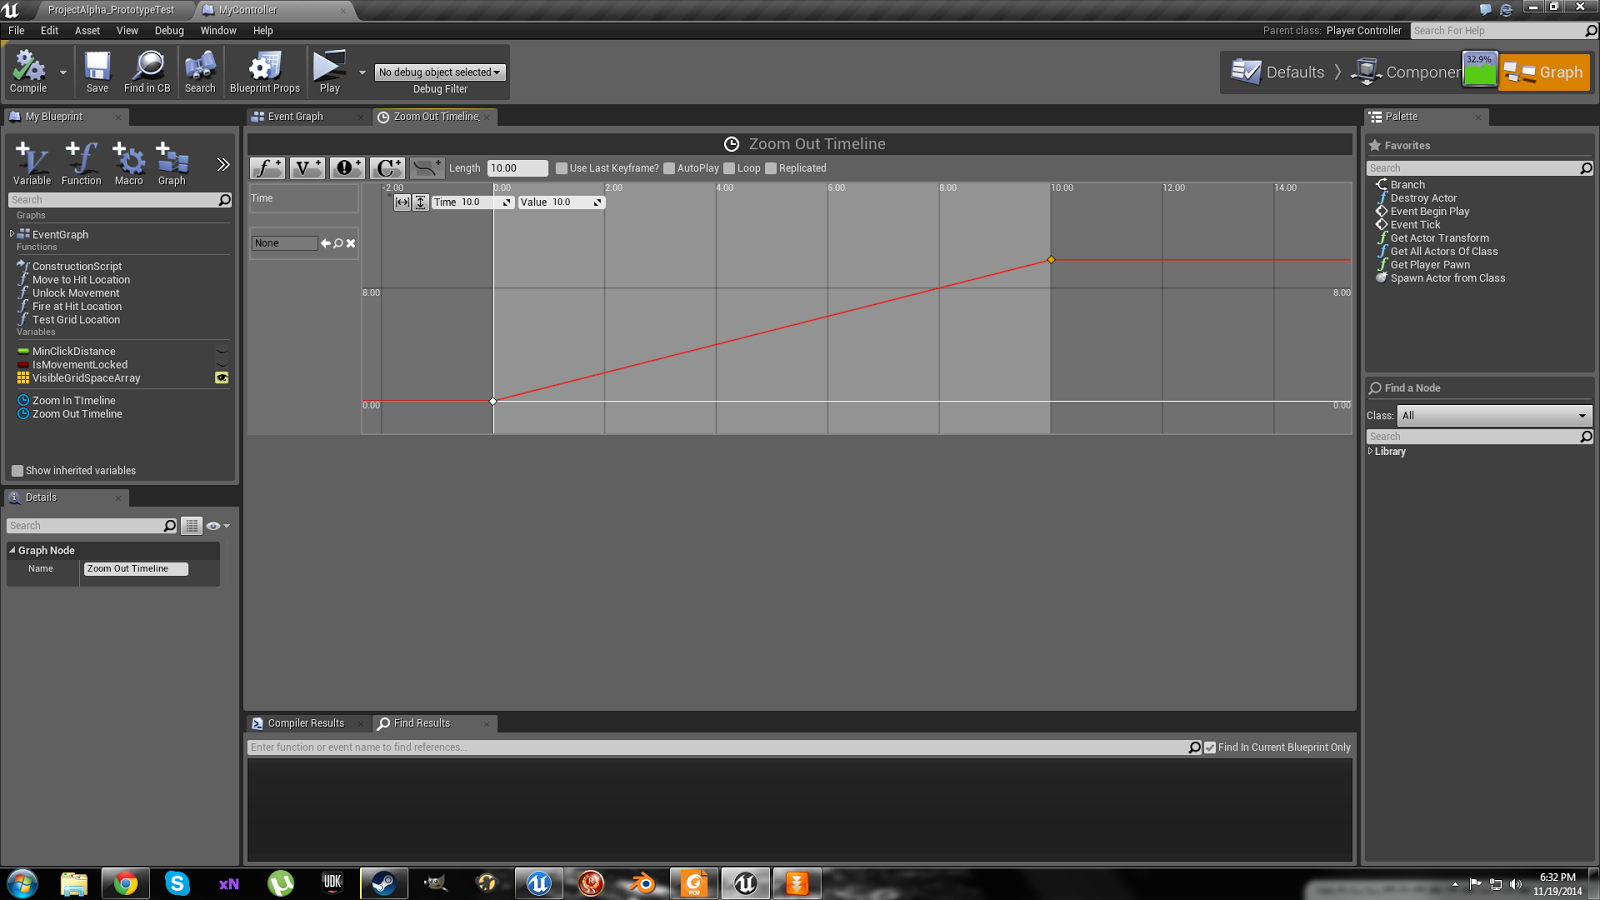Screen dimensions: 1600x900
Task: Switch to the Compiler Results tab
Action: pyautogui.click(x=306, y=723)
